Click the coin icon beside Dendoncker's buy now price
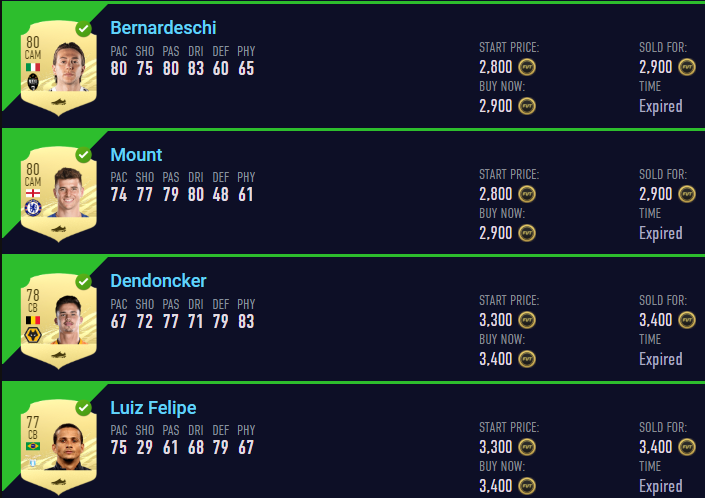 point(527,359)
